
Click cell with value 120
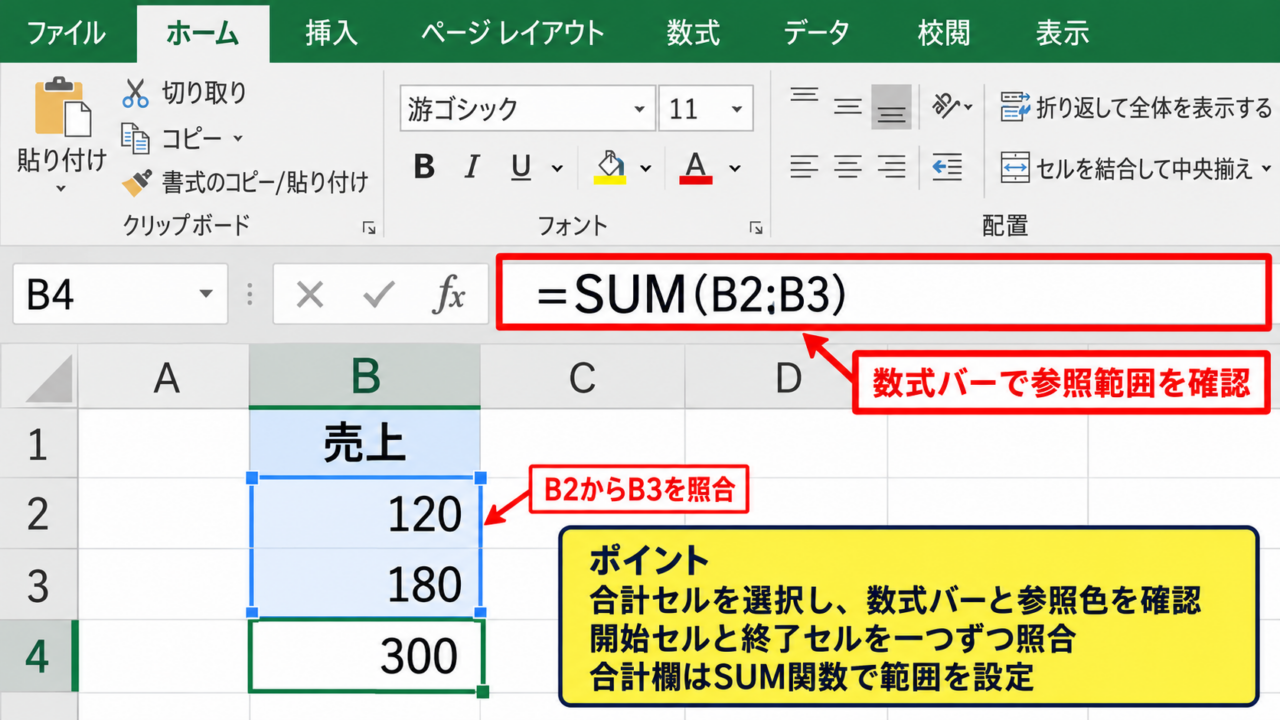[365, 513]
